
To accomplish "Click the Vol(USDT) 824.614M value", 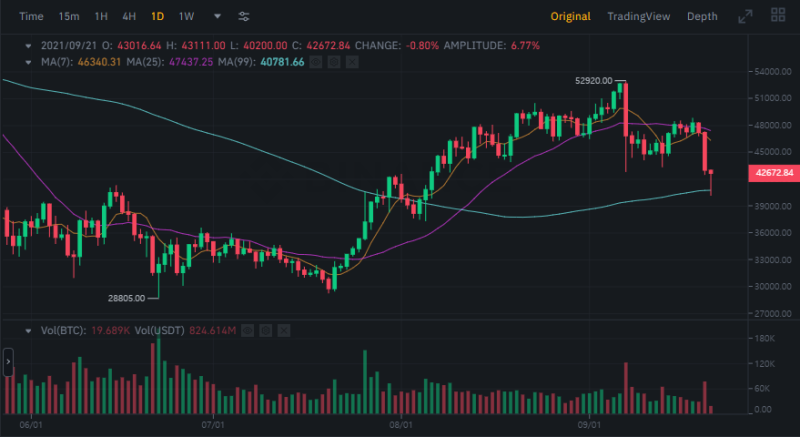I will (x=212, y=331).
